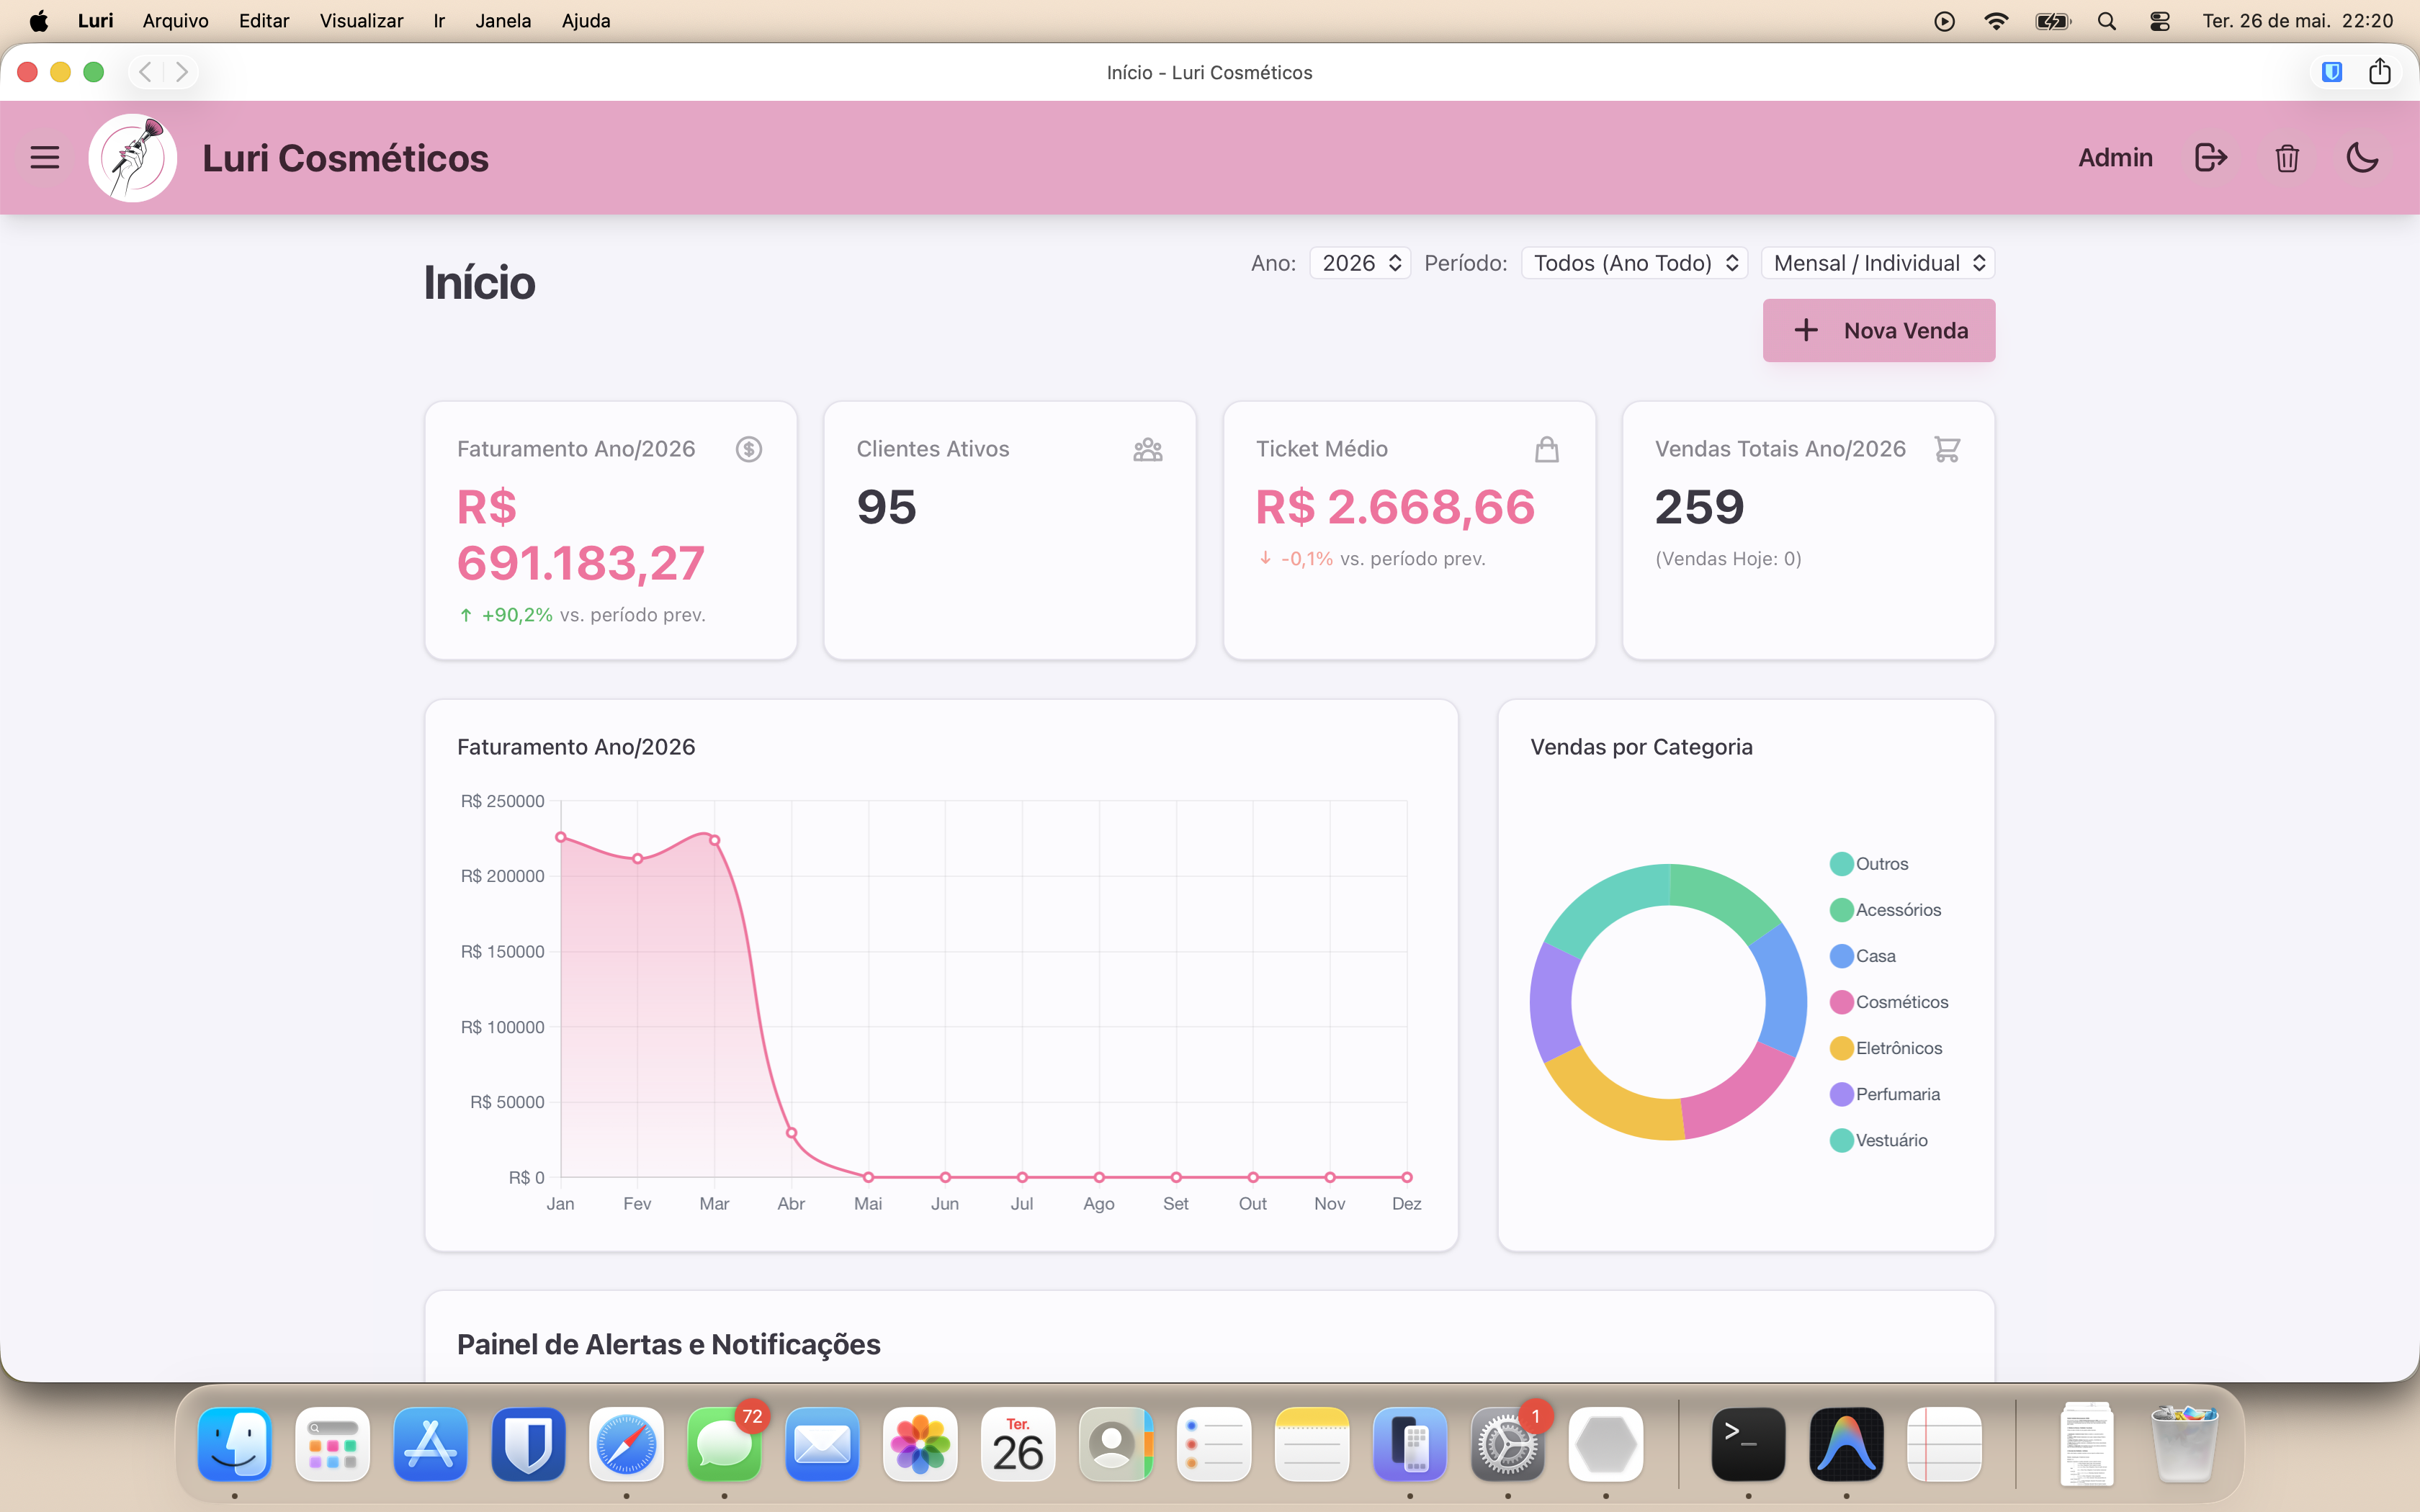
Task: Click the Admin user label
Action: click(2115, 157)
